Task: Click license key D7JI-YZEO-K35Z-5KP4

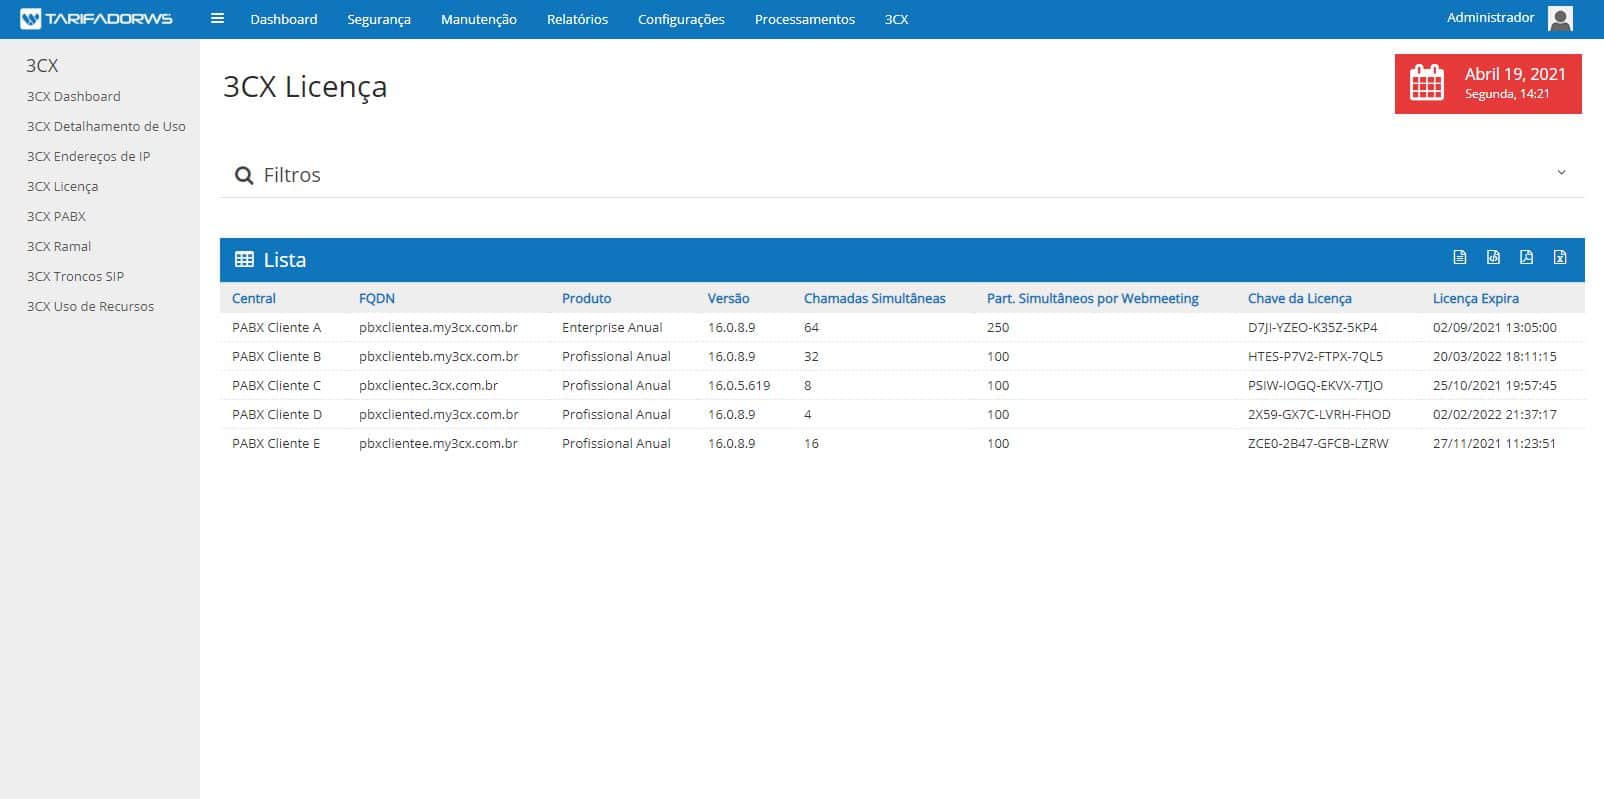Action: [1313, 327]
